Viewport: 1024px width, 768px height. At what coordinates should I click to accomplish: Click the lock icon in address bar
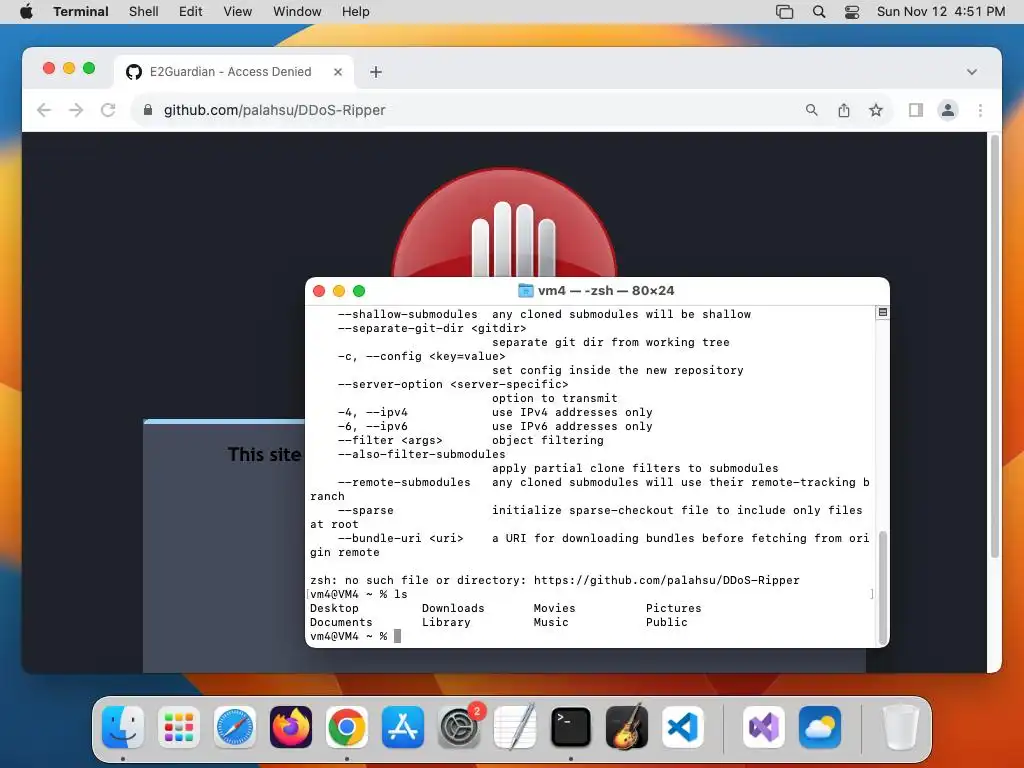click(x=148, y=110)
